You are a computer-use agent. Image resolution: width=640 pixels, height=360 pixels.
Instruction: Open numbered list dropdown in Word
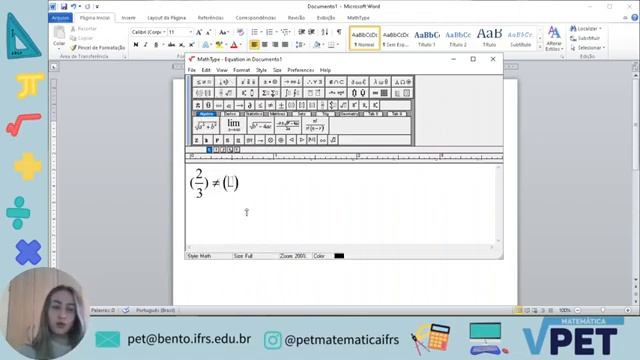(276, 32)
